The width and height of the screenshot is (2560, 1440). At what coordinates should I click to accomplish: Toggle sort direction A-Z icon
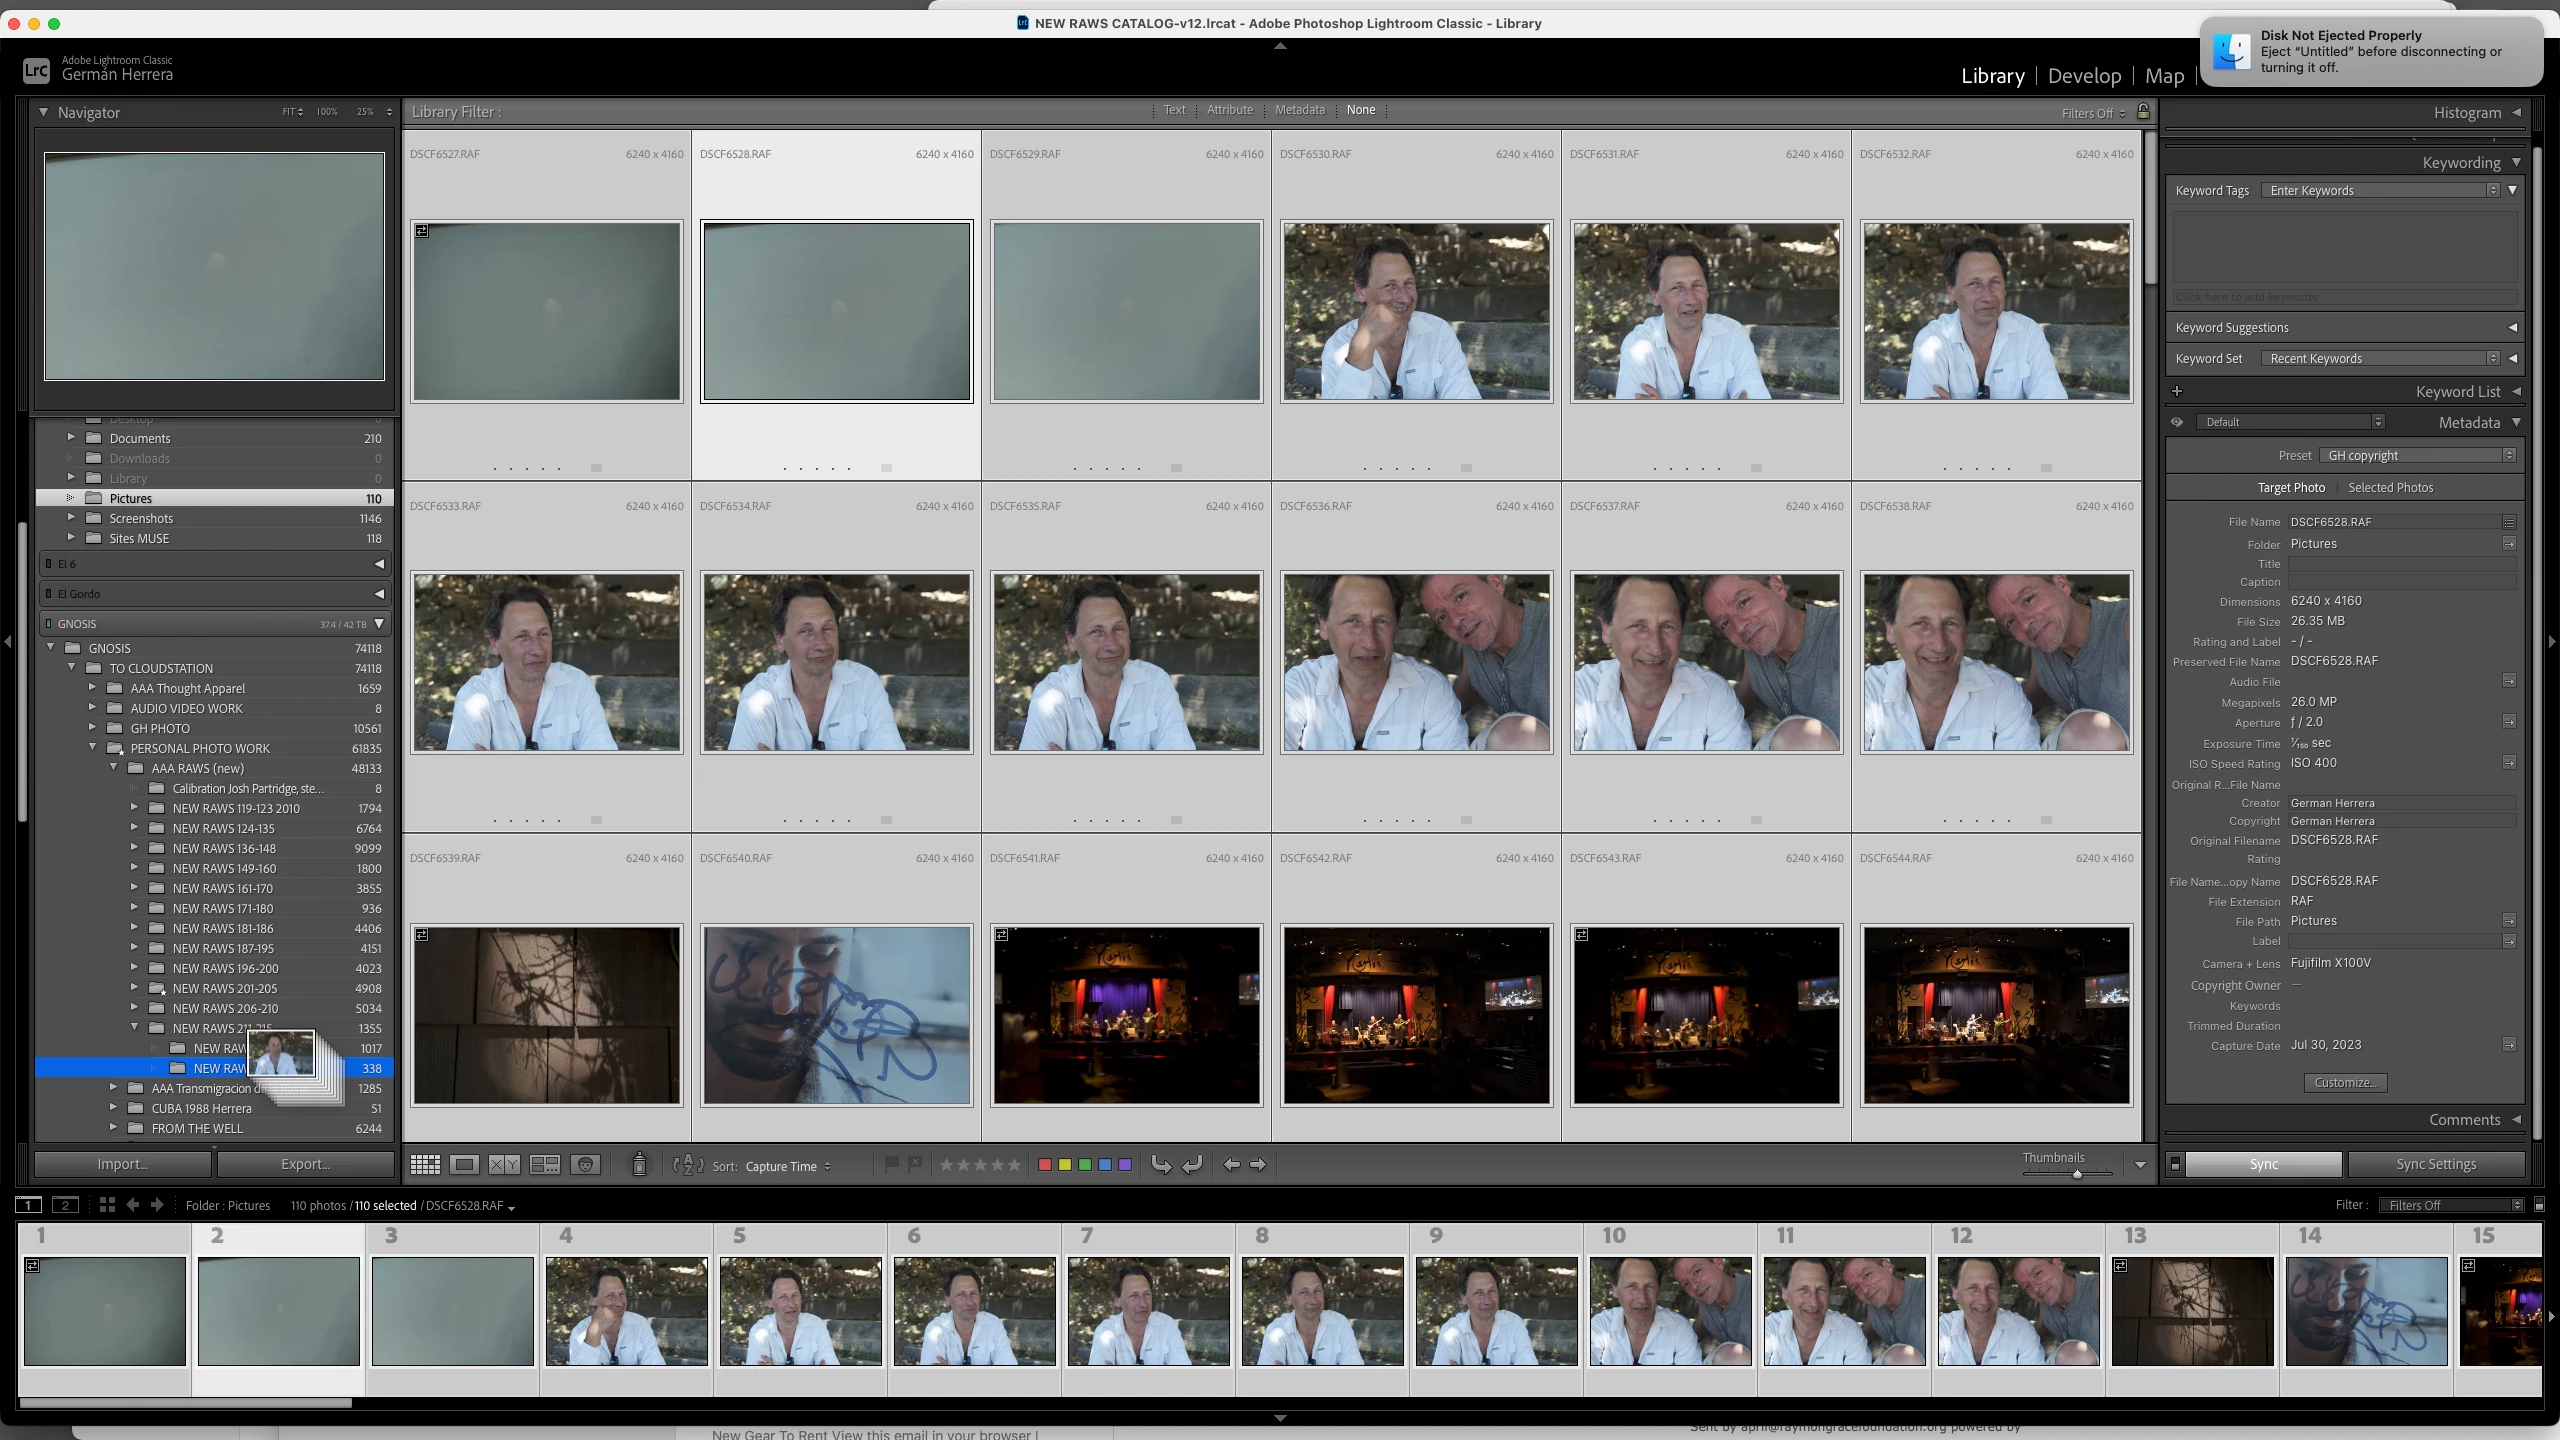pyautogui.click(x=688, y=1165)
